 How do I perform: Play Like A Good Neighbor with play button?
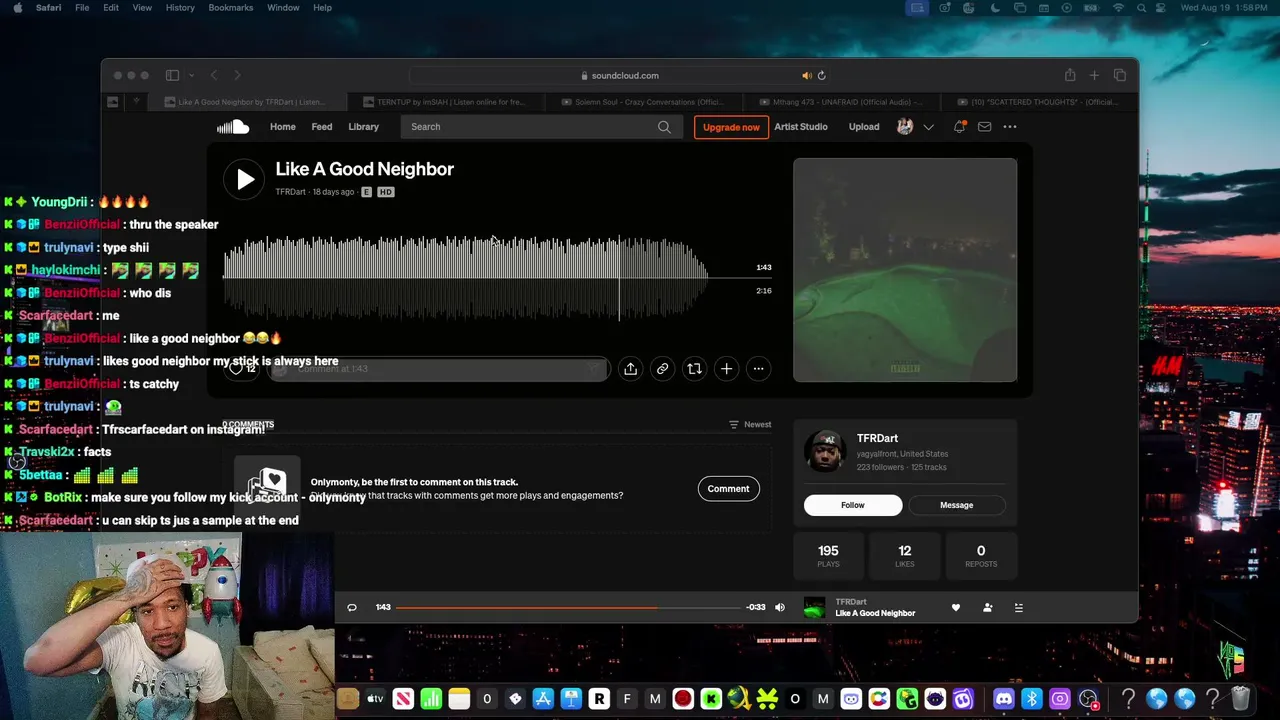coord(245,180)
